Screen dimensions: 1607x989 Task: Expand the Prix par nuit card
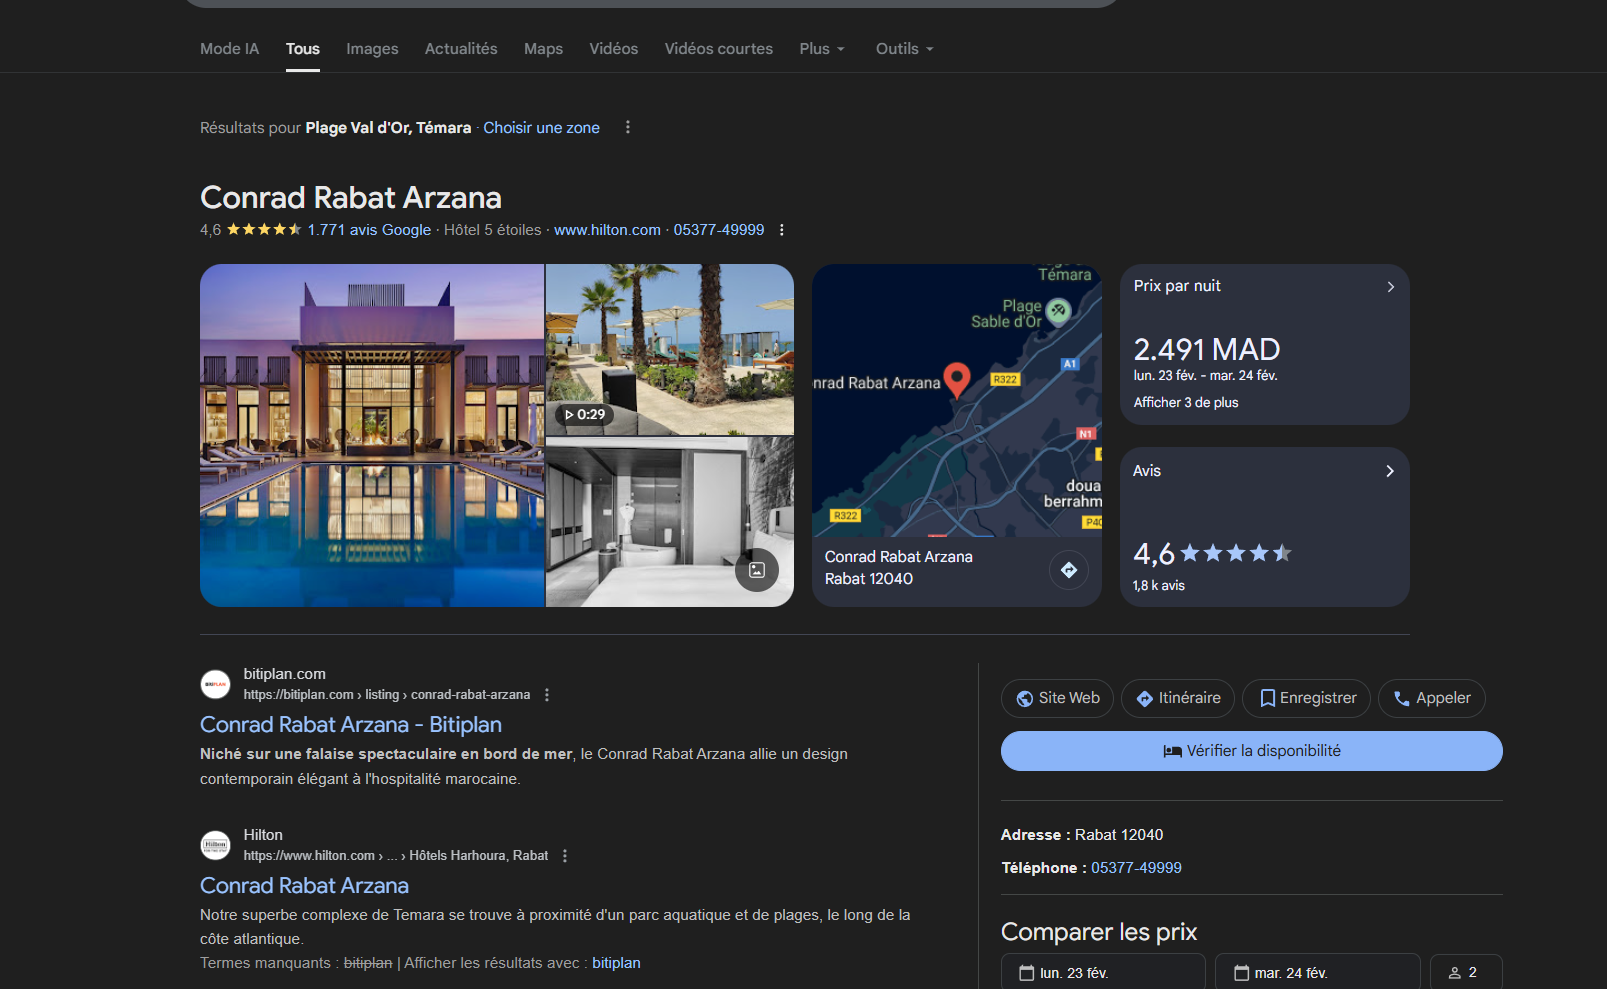(x=1390, y=287)
